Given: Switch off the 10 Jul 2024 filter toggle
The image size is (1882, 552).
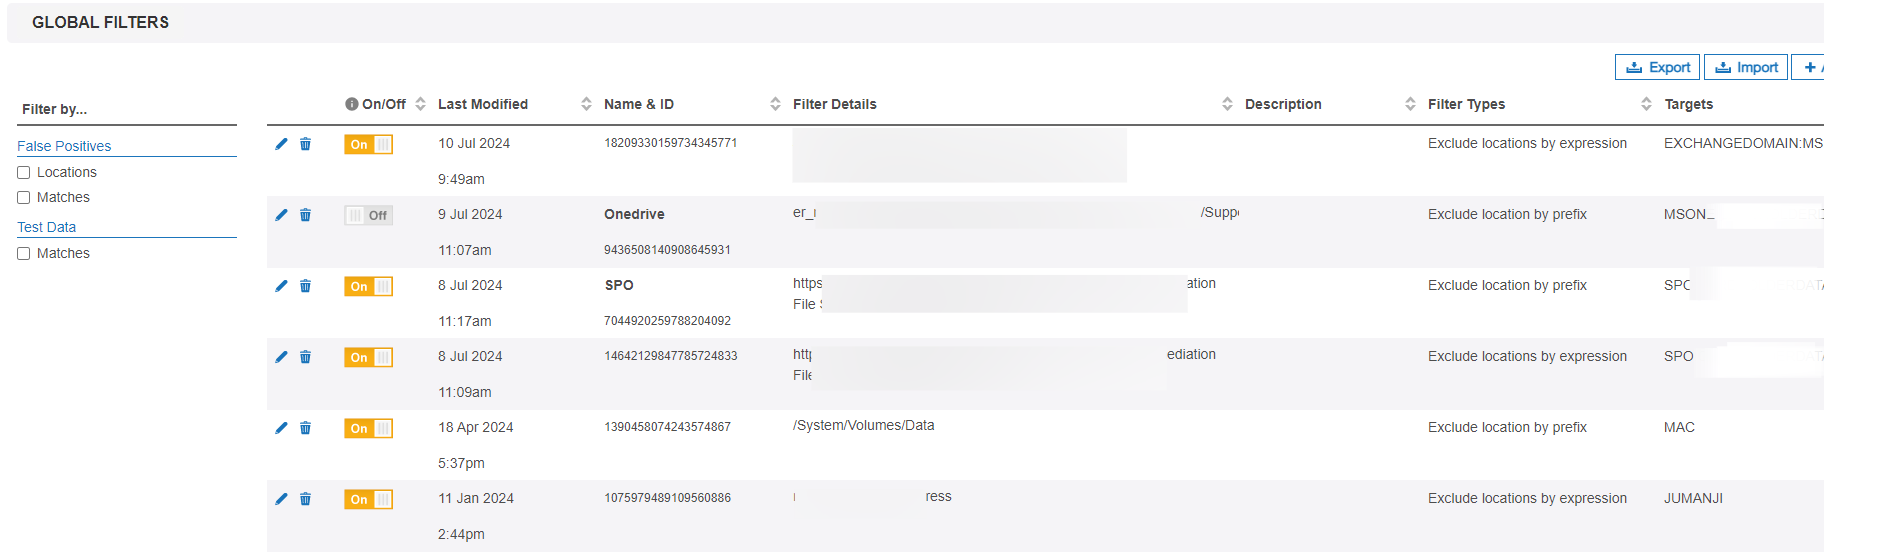Looking at the screenshot, I should click(368, 144).
